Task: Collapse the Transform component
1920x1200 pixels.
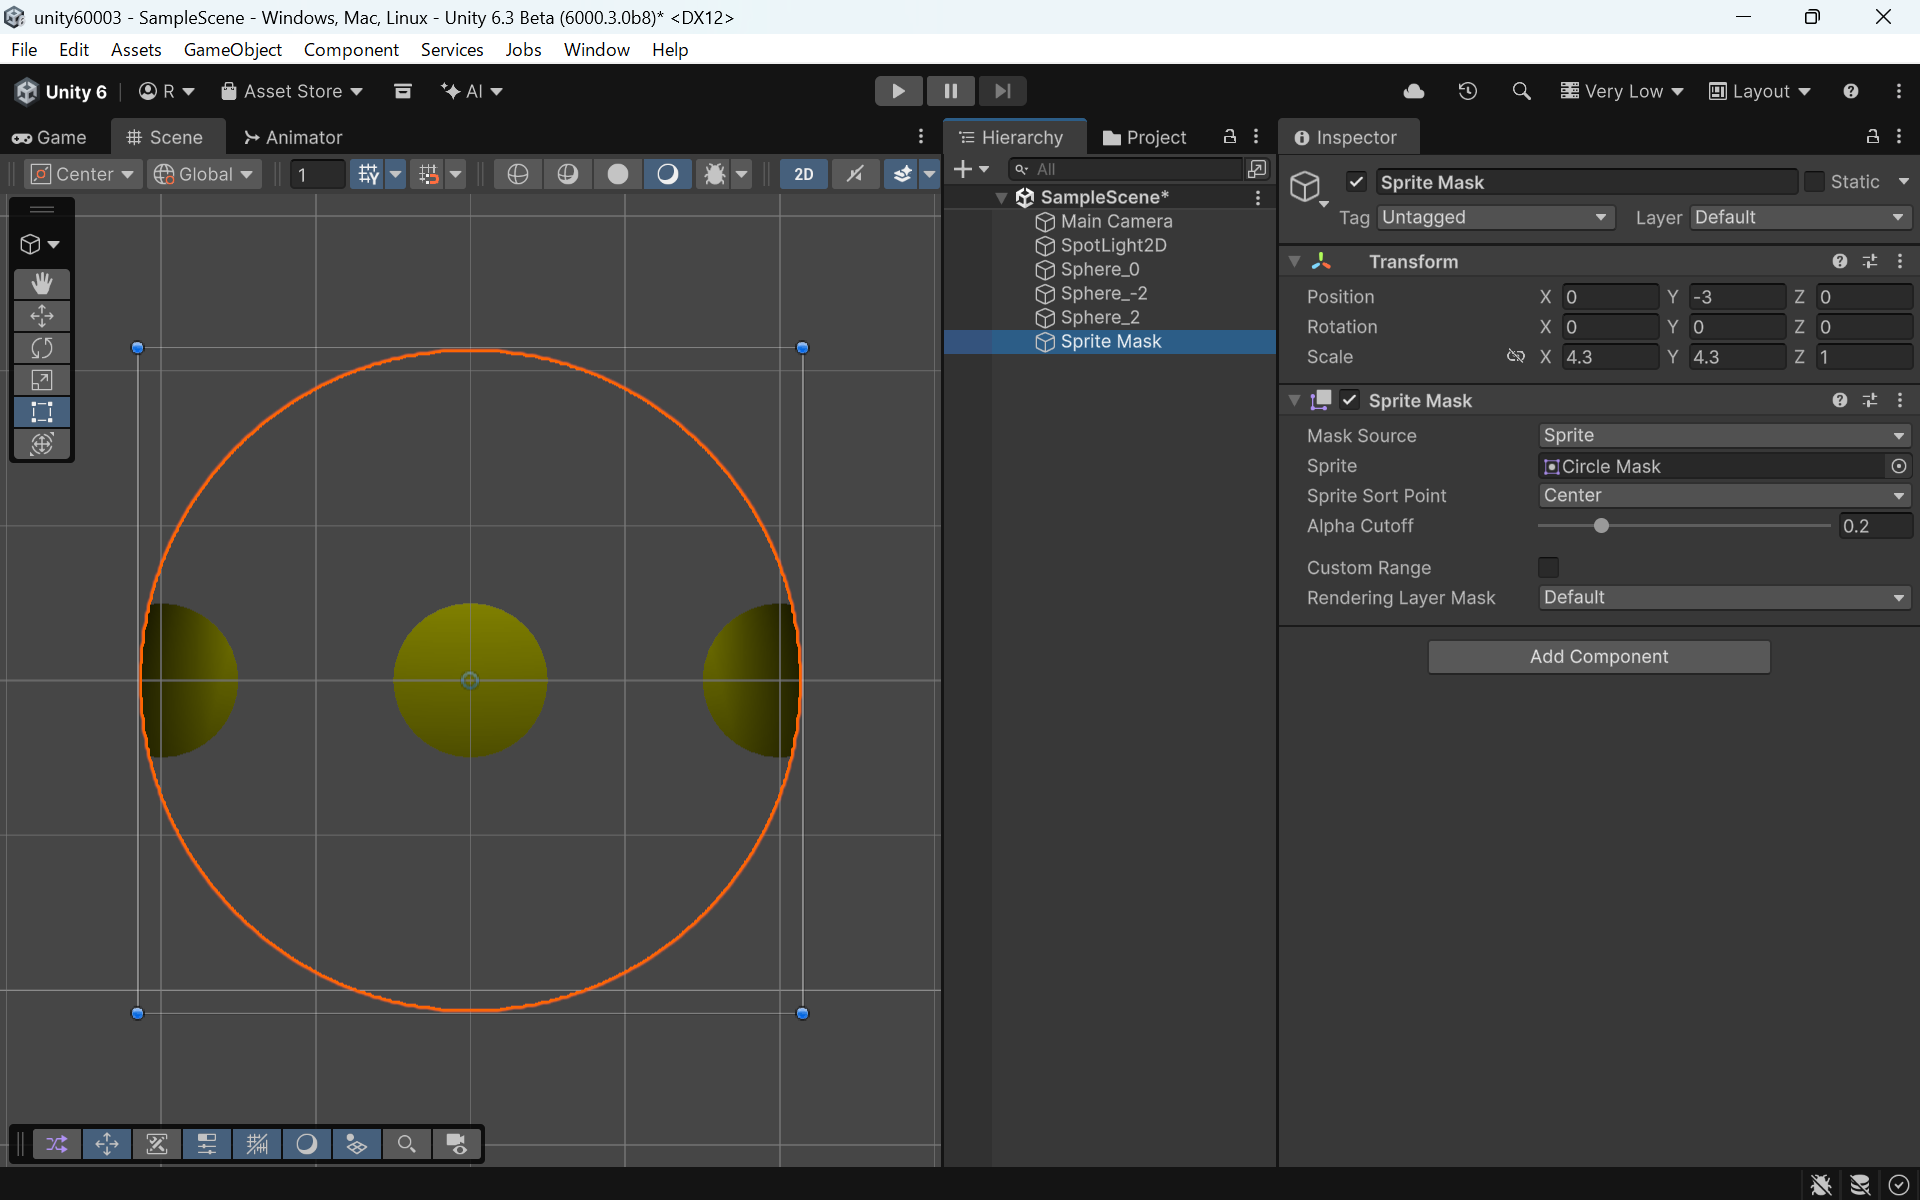Action: point(1295,262)
